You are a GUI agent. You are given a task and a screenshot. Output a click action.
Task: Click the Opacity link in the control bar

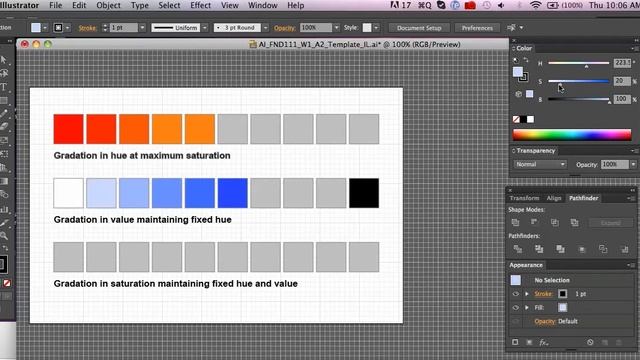284,28
